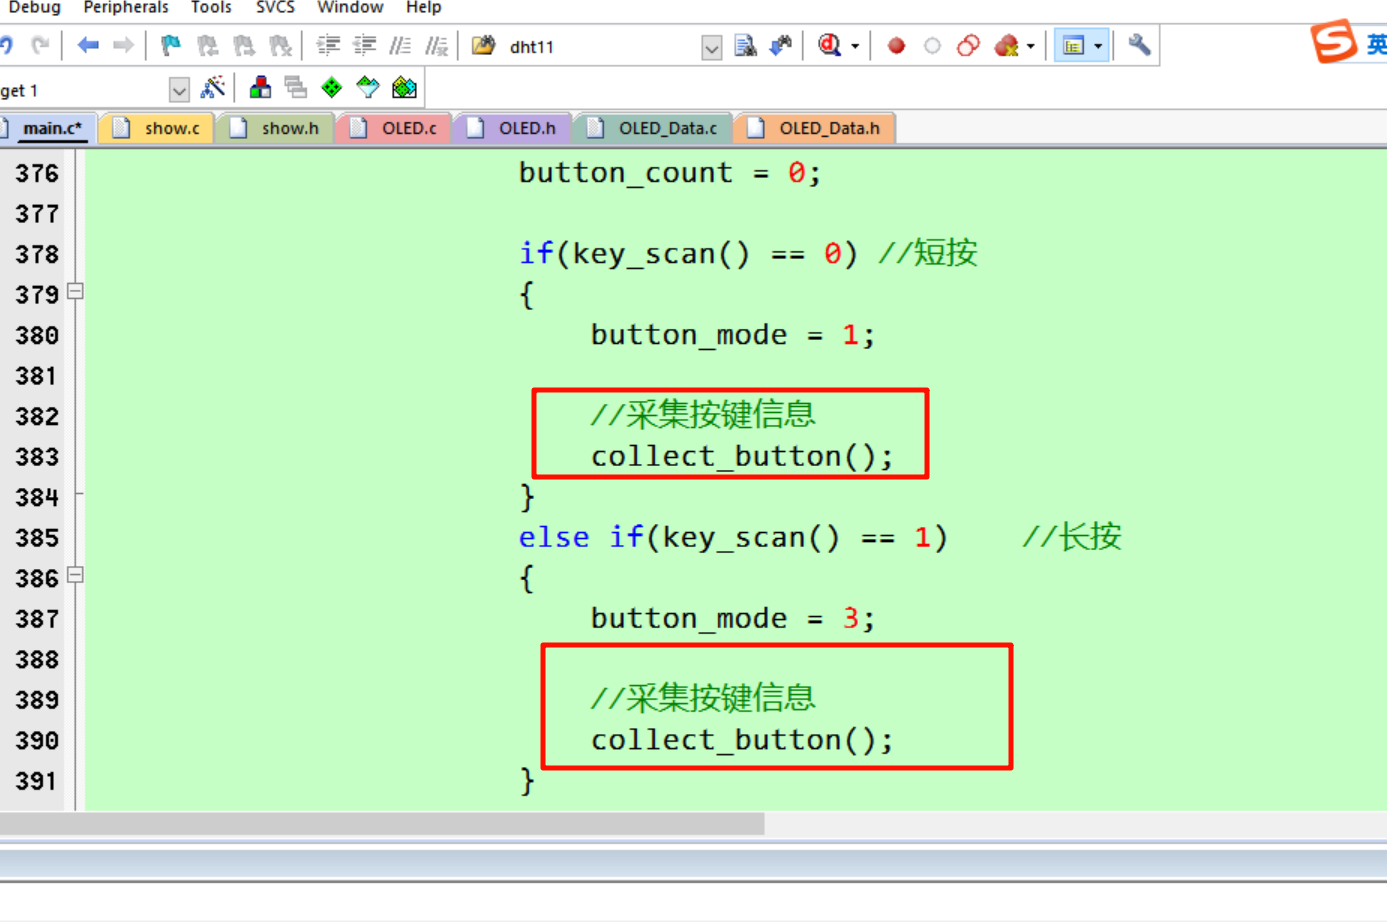Switch to the OLED_Data.h tab
Image resolution: width=1387 pixels, height=922 pixels.
click(816, 128)
